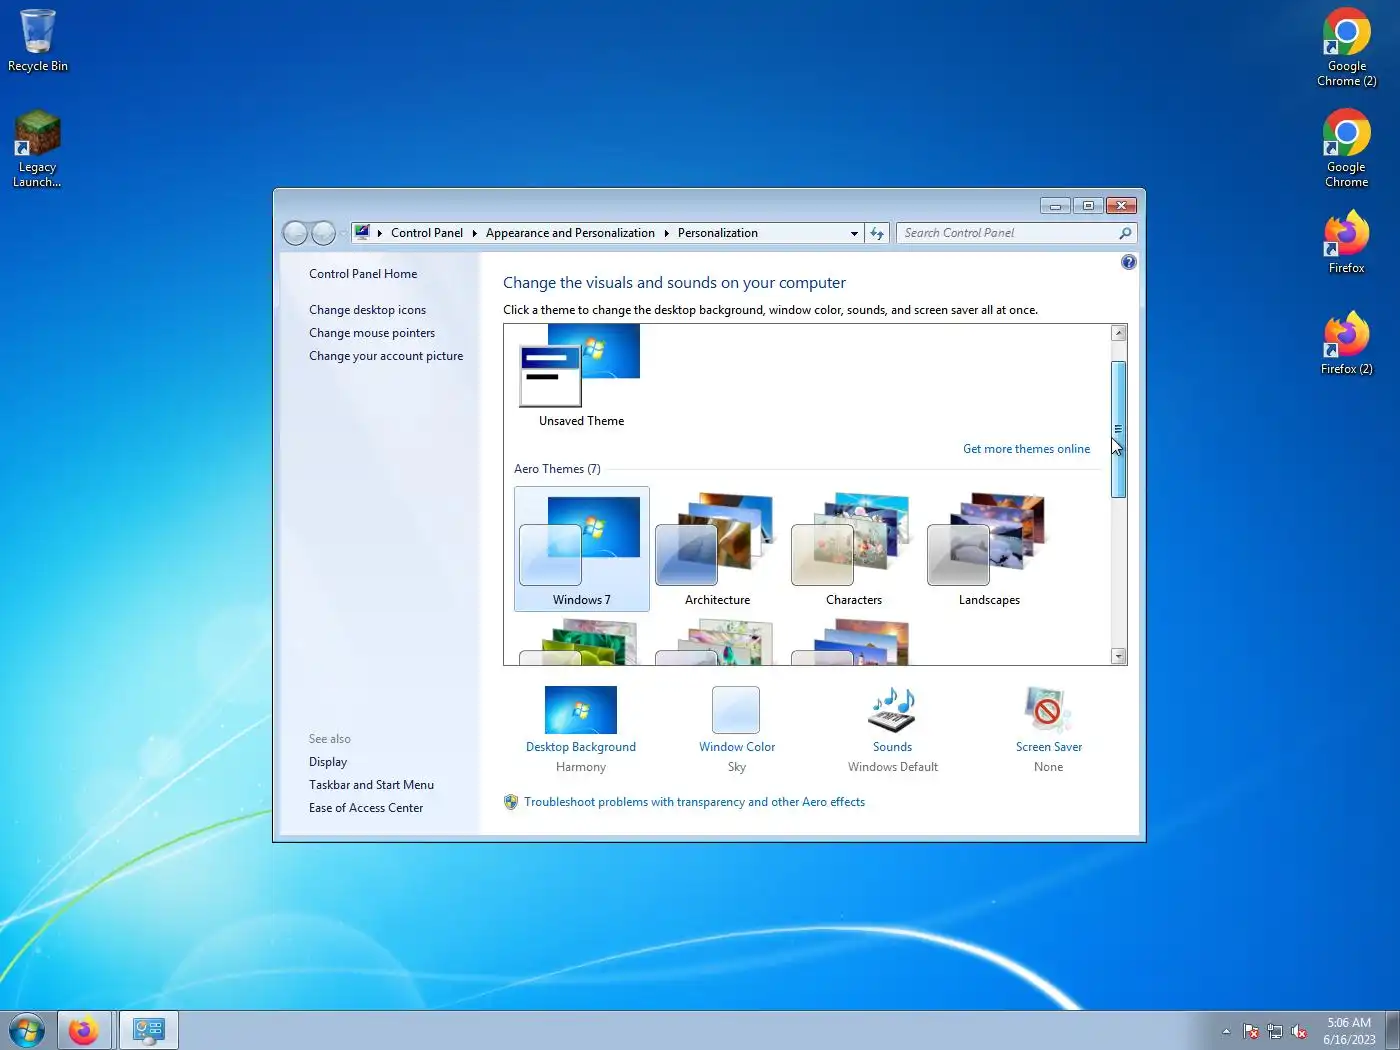
Task: Close the Personalization window
Action: tap(1122, 206)
